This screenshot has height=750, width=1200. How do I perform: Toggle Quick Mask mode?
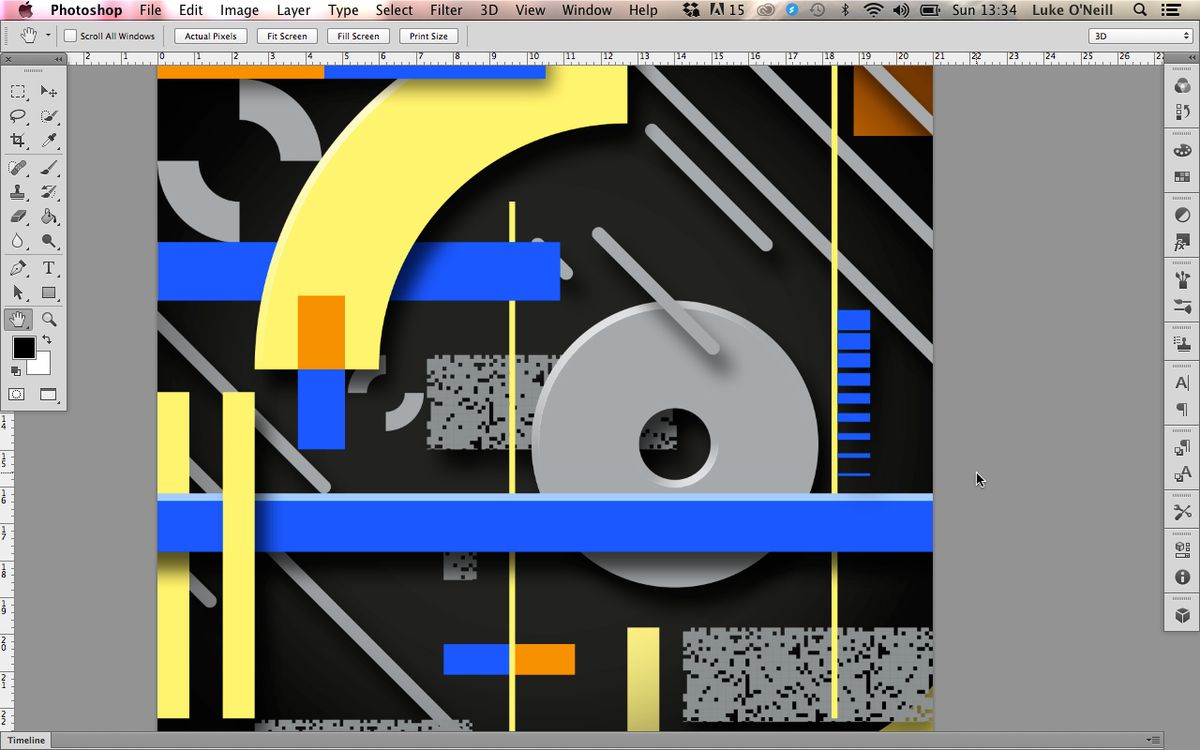pyautogui.click(x=17, y=394)
